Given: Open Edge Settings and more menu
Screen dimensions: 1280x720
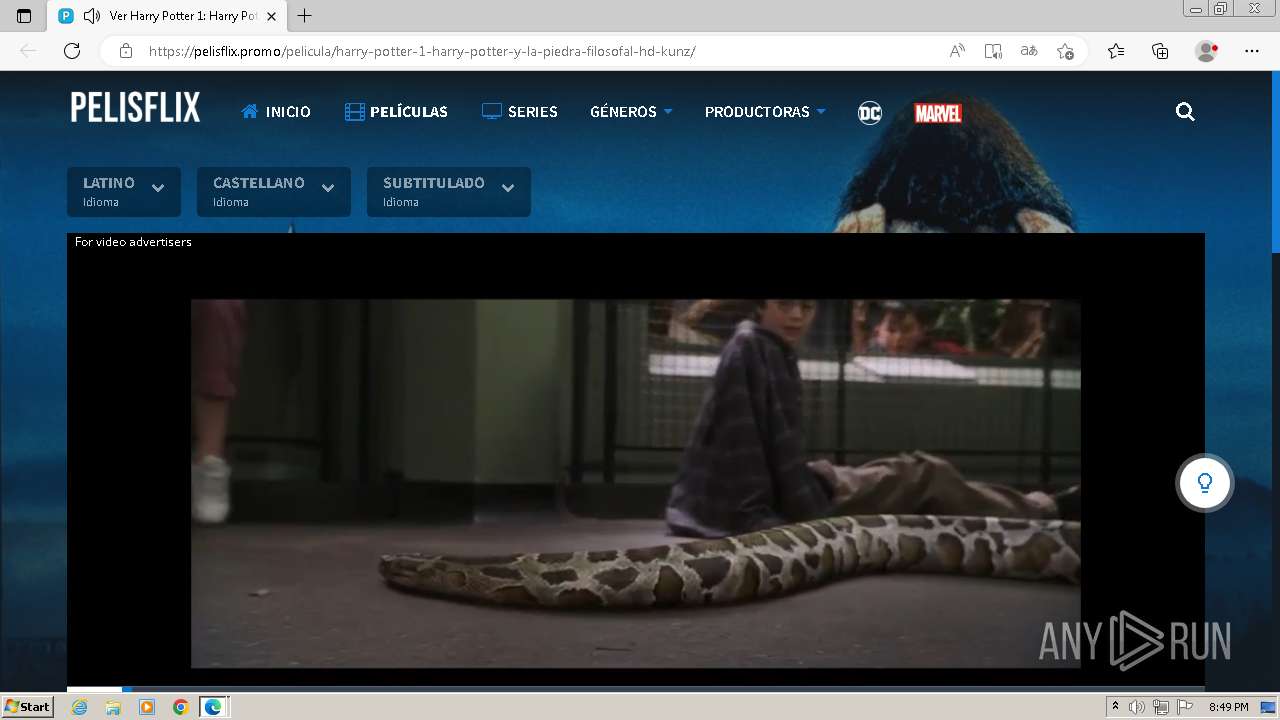Looking at the screenshot, I should 1252,51.
